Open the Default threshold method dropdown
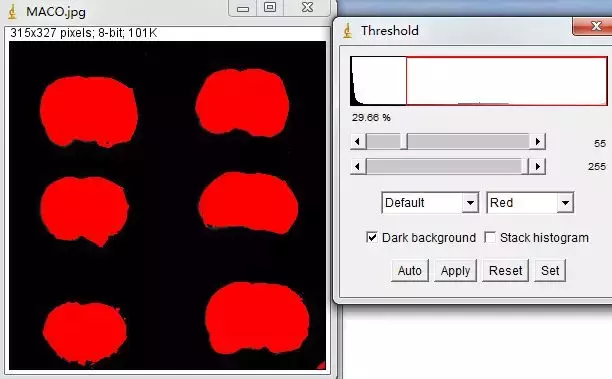612x379 pixels. [x=430, y=203]
